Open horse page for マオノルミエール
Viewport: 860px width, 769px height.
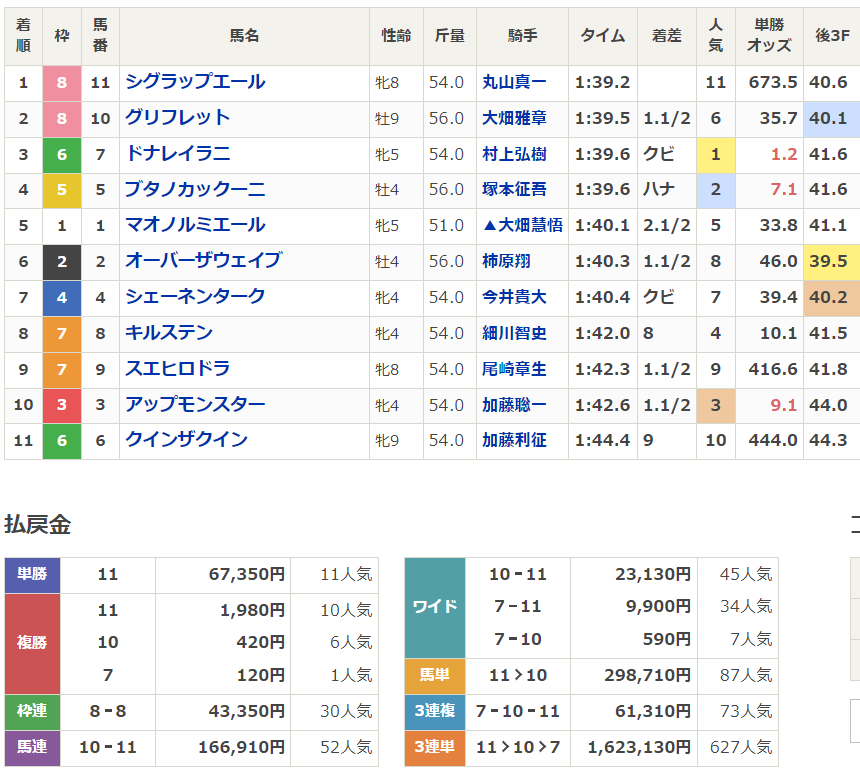(195, 225)
